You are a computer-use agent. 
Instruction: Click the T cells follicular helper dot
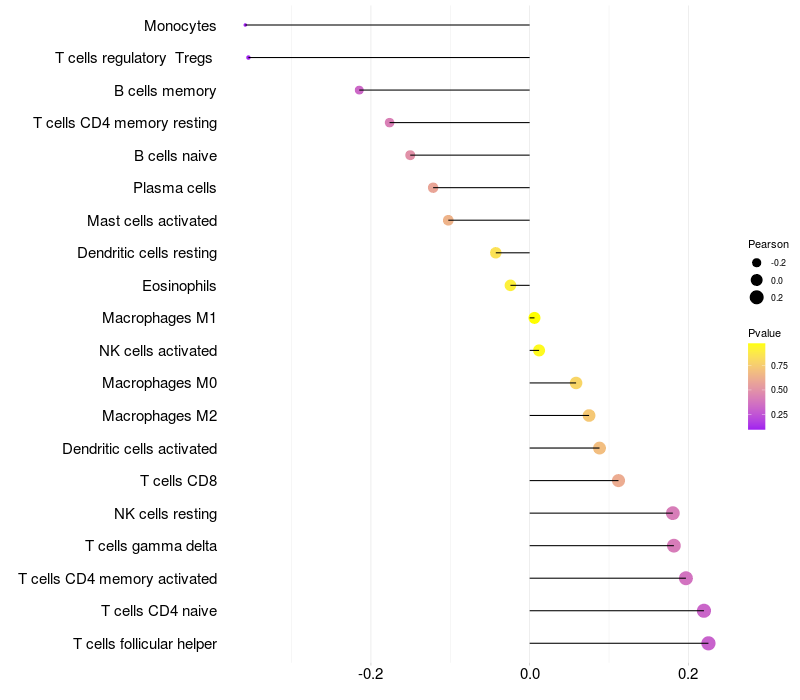pyautogui.click(x=708, y=643)
